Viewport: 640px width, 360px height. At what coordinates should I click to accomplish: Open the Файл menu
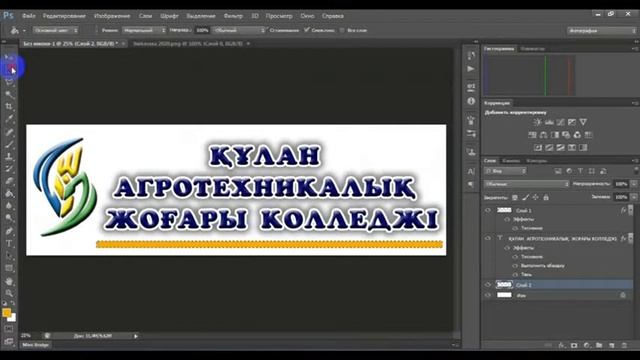click(29, 16)
